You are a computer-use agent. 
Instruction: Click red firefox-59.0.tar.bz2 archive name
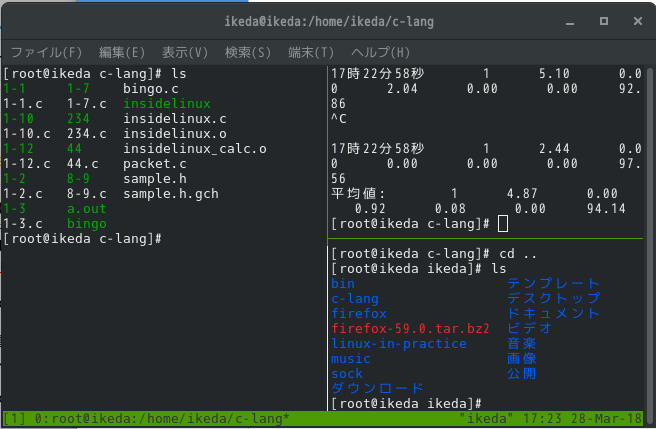[x=410, y=329]
